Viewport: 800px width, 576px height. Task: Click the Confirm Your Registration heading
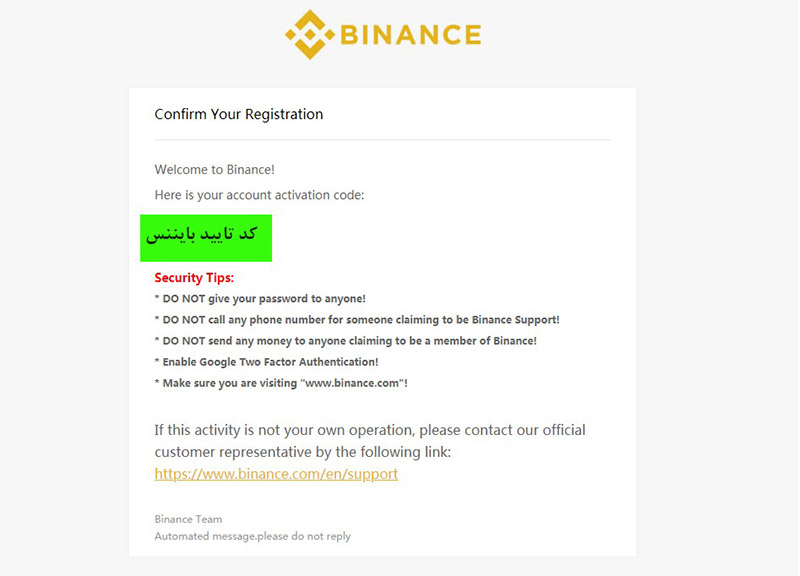(x=239, y=114)
